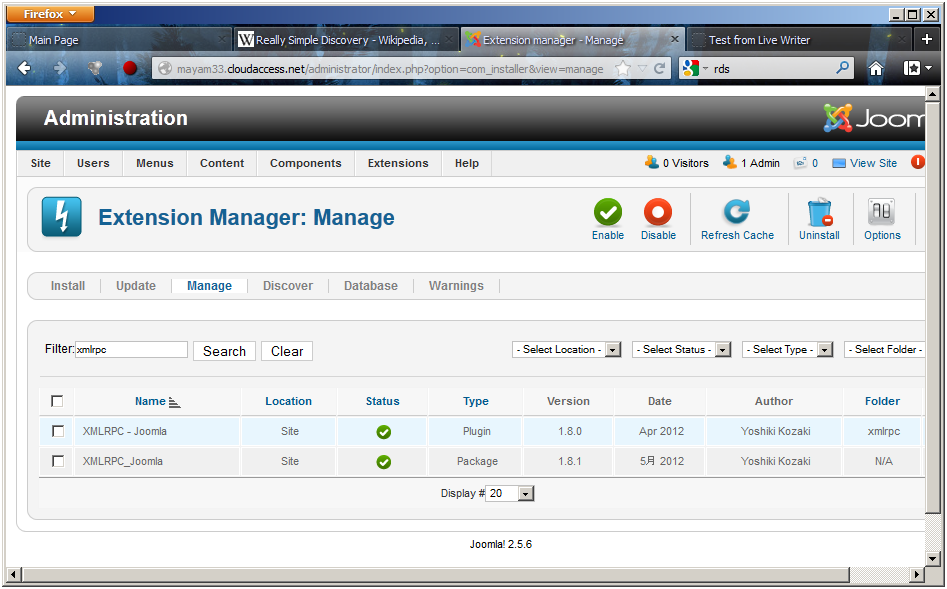Image resolution: width=947 pixels, height=589 pixels.
Task: Switch to the Discover submenu tab
Action: 287,286
